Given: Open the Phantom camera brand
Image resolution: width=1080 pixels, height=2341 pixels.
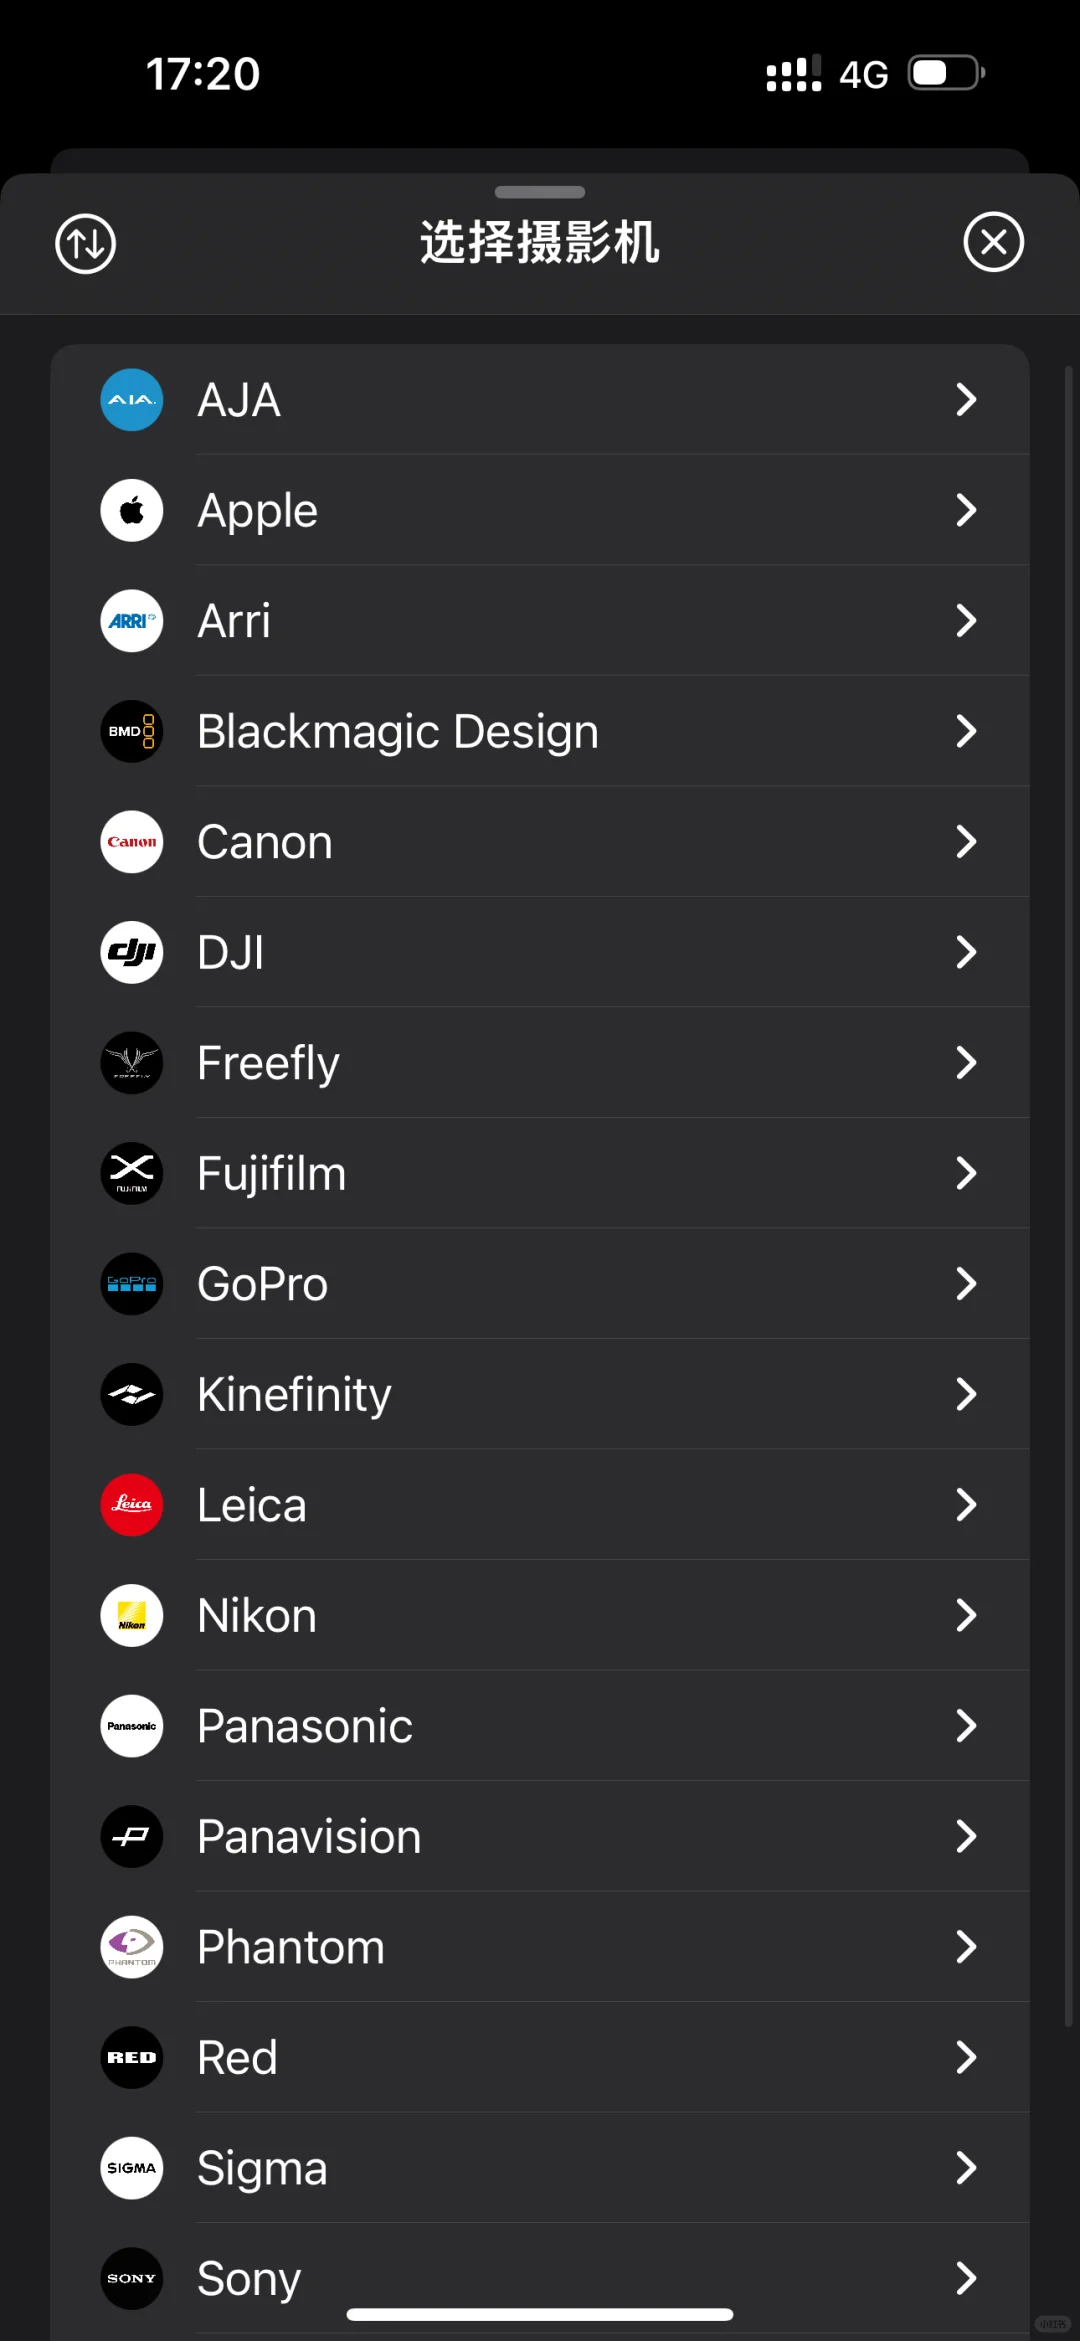Looking at the screenshot, I should [x=291, y=1947].
